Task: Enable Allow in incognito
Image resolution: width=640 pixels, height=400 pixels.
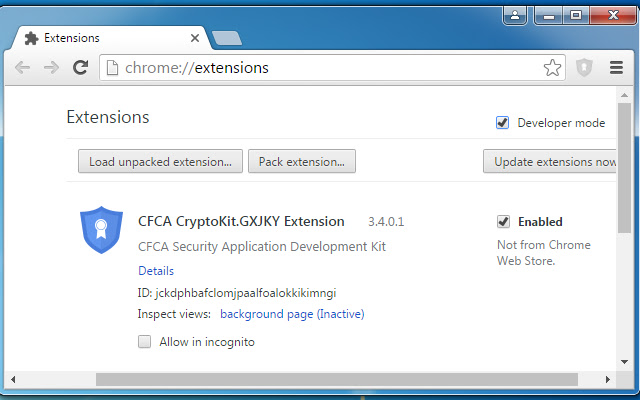Action: coord(145,342)
